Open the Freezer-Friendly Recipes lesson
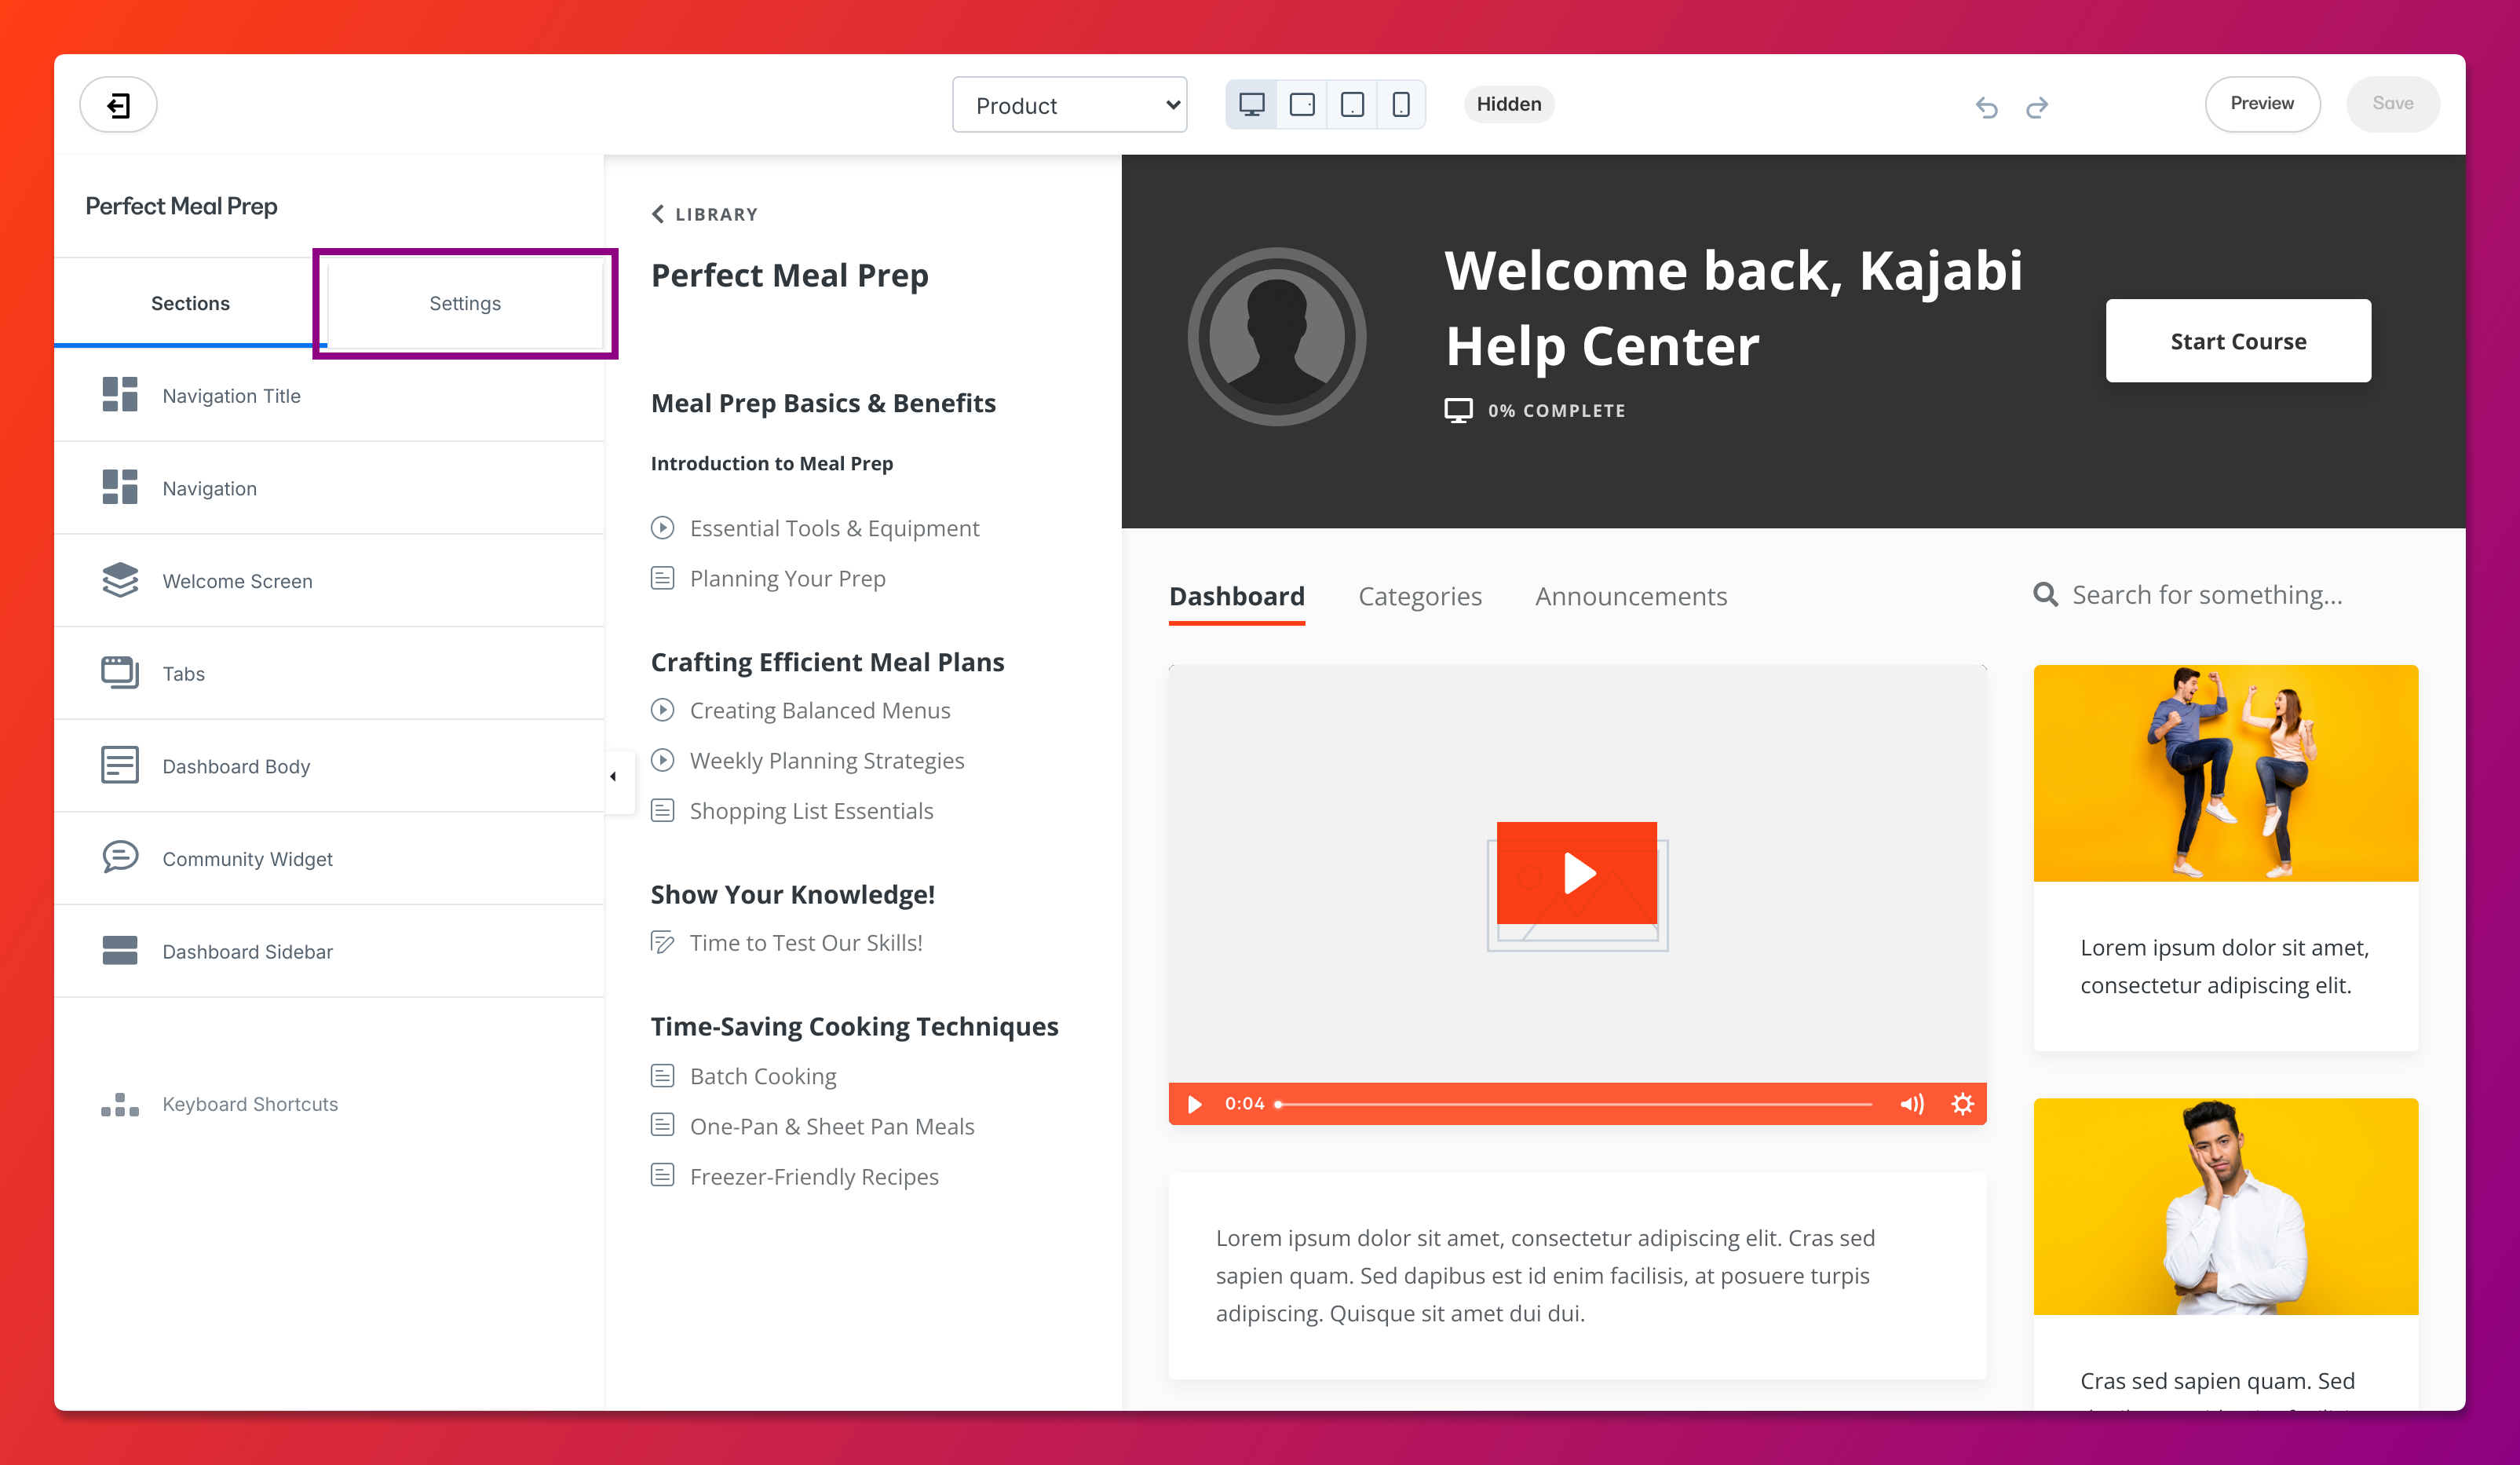2520x1465 pixels. point(814,1176)
